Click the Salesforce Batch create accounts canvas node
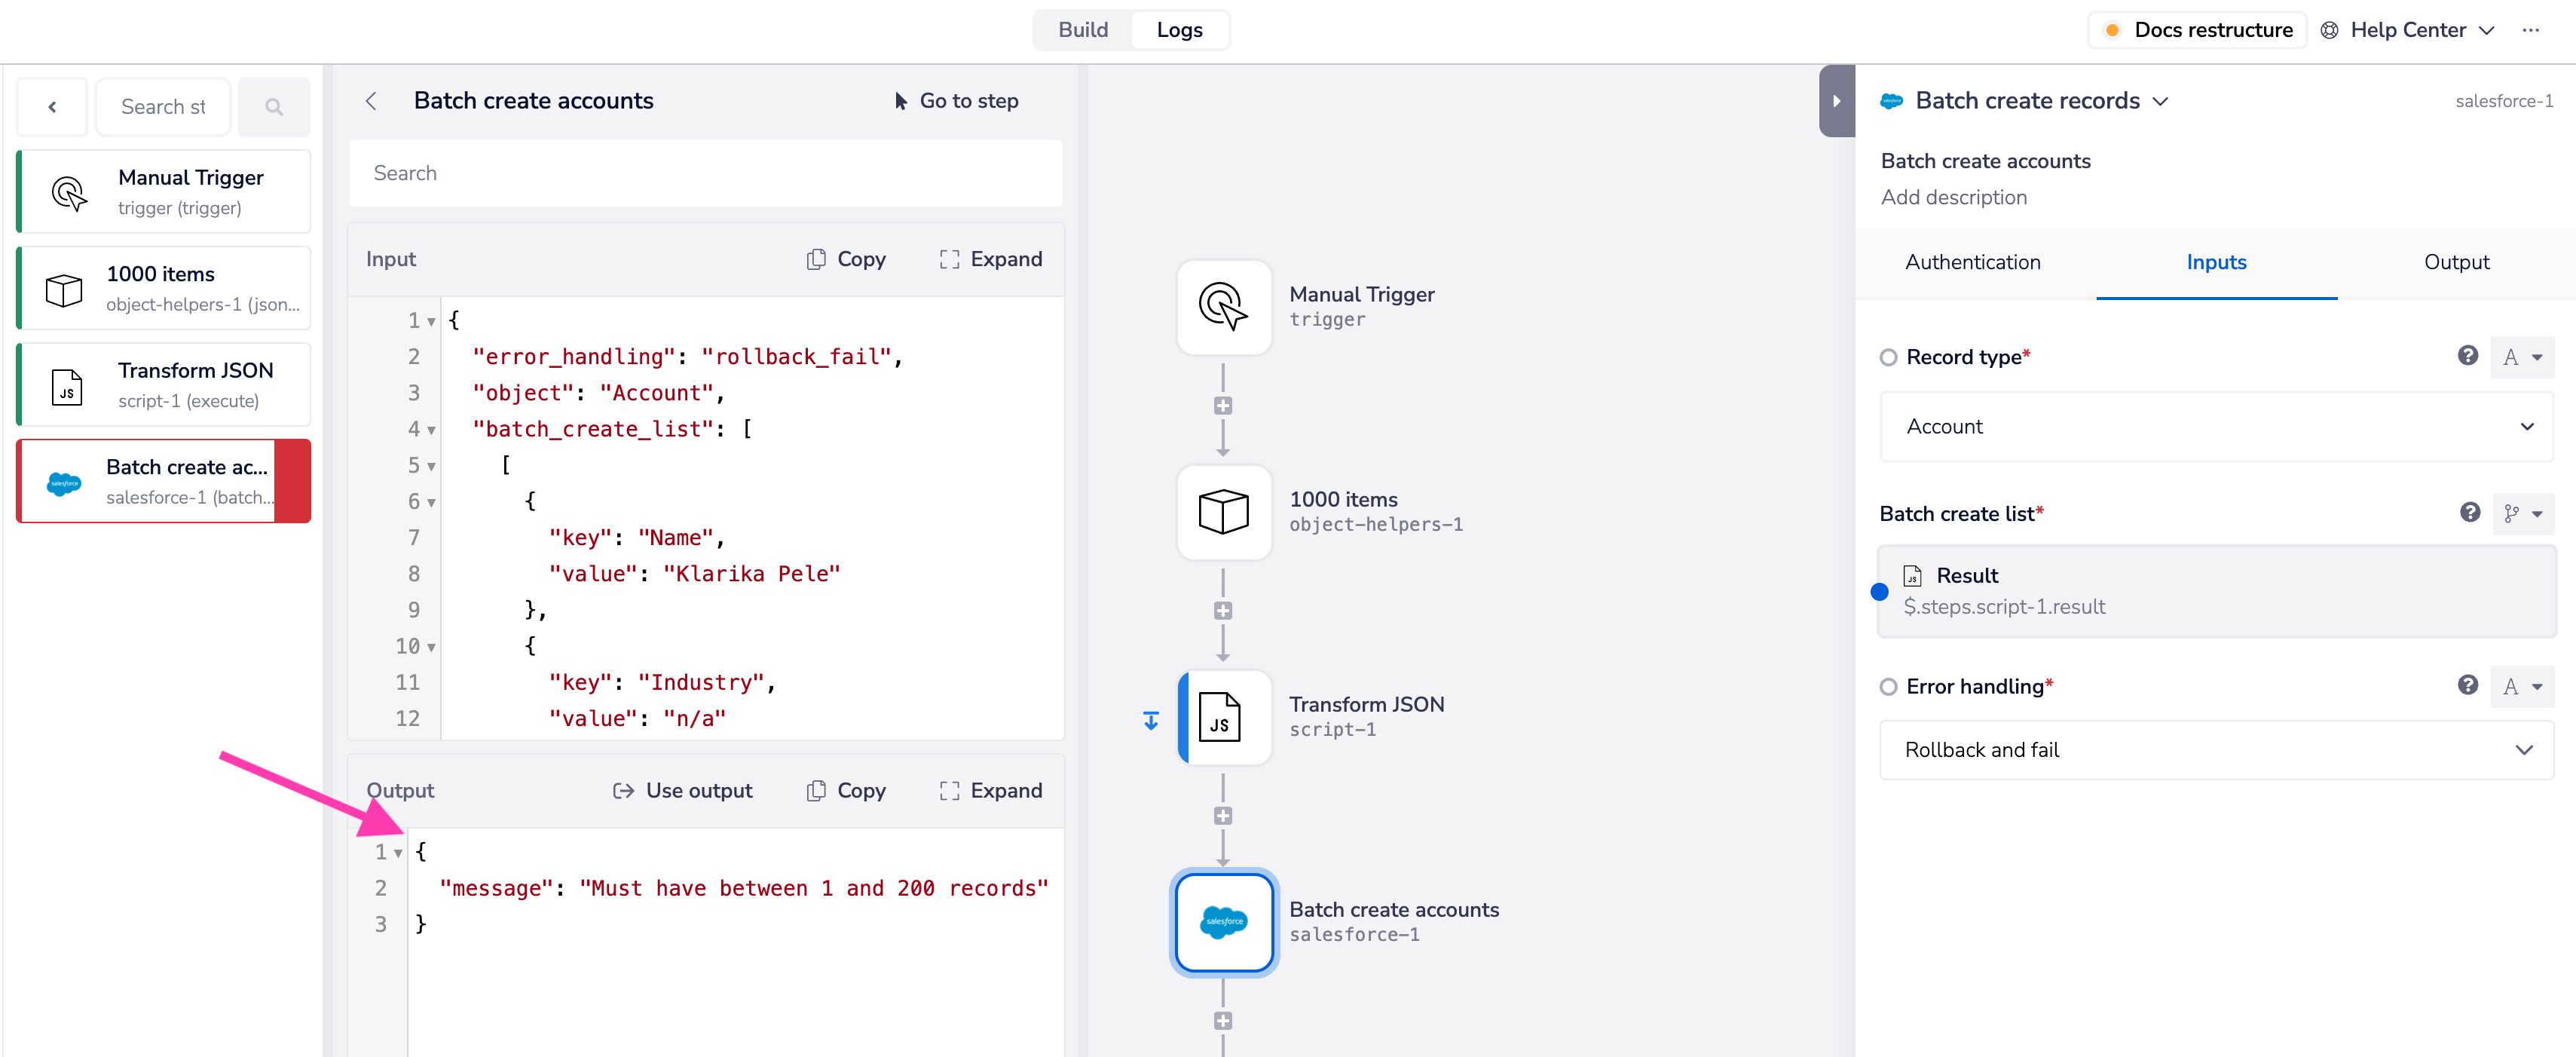Image resolution: width=2576 pixels, height=1057 pixels. [x=1223, y=921]
